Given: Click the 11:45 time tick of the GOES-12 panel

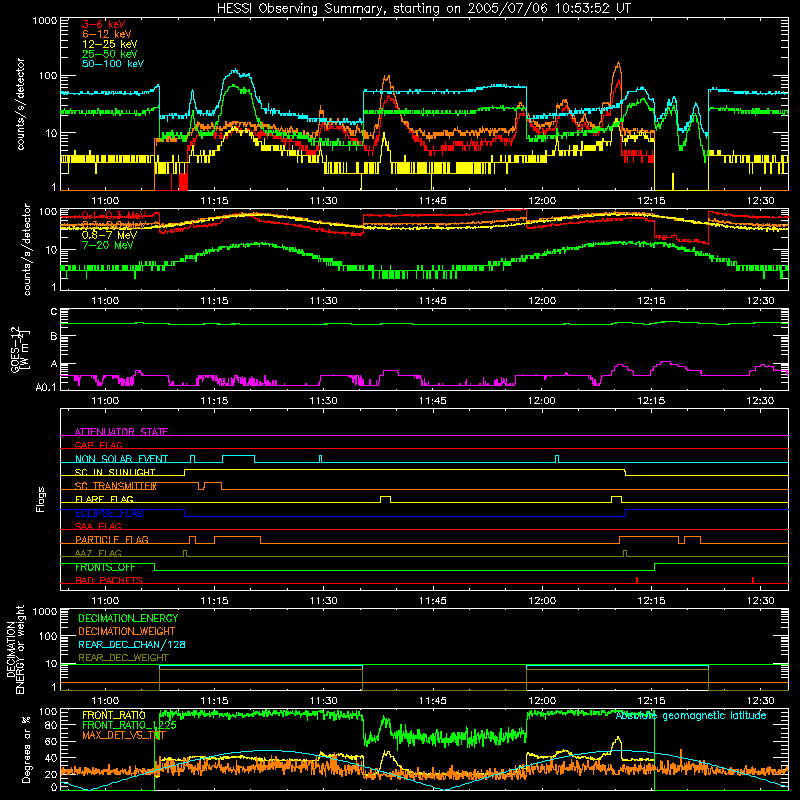Looking at the screenshot, I should click(x=433, y=400).
